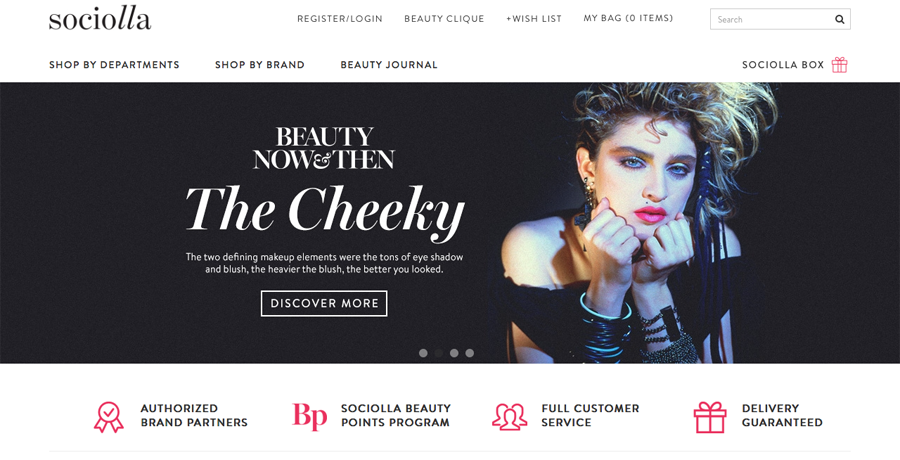This screenshot has width=900, height=460.
Task: Click the Full Customer Service people icon
Action: click(510, 417)
